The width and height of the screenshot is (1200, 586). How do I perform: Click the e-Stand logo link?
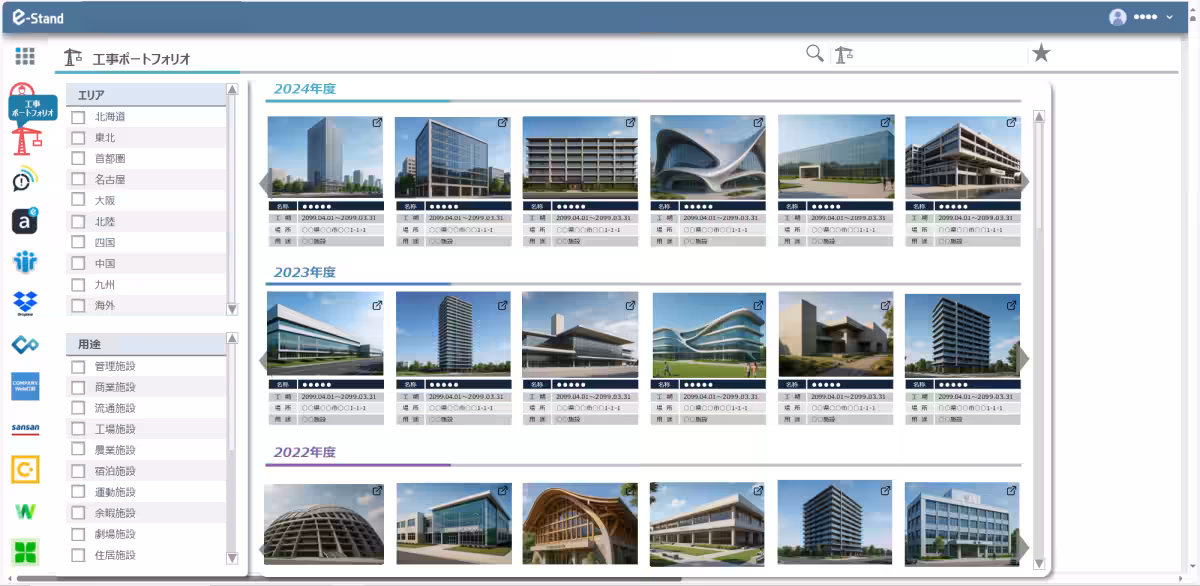[x=38, y=17]
